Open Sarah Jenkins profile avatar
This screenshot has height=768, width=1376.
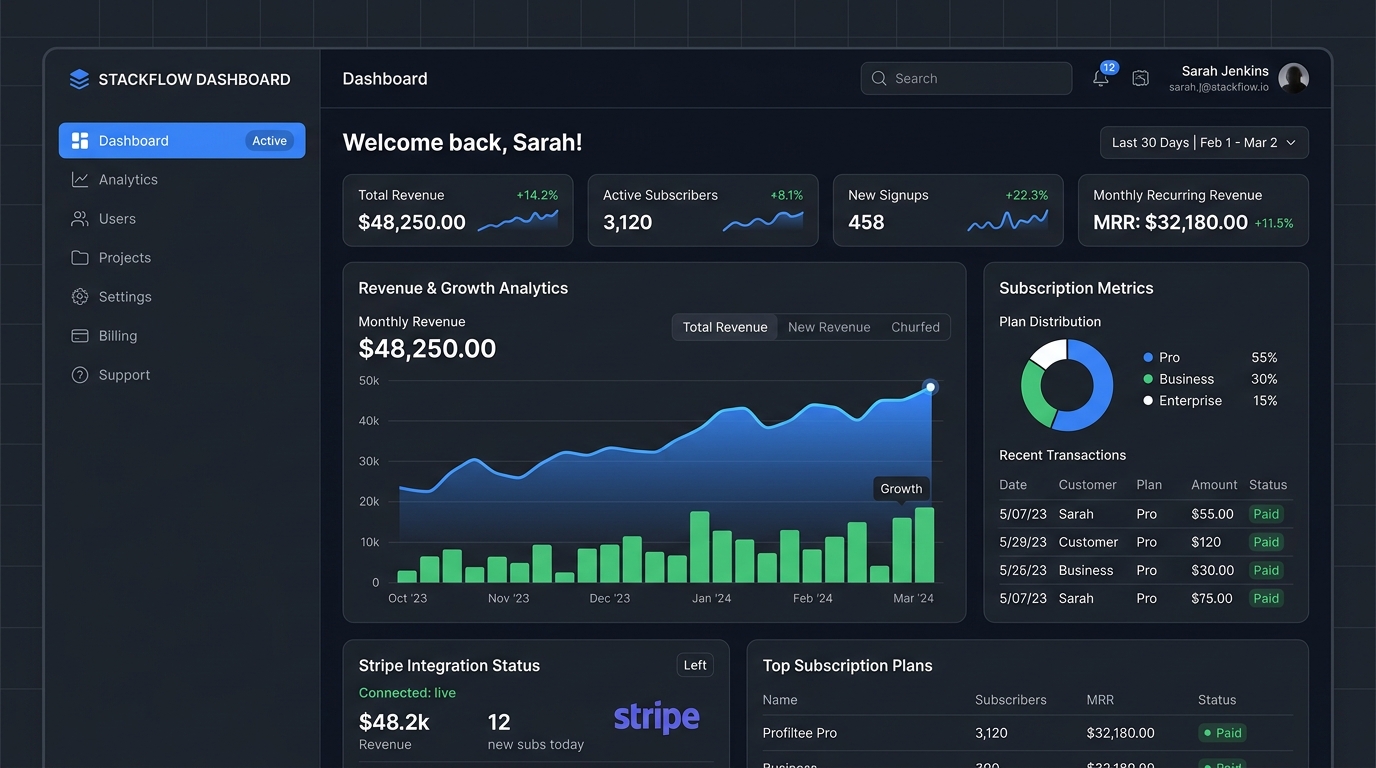1293,78
